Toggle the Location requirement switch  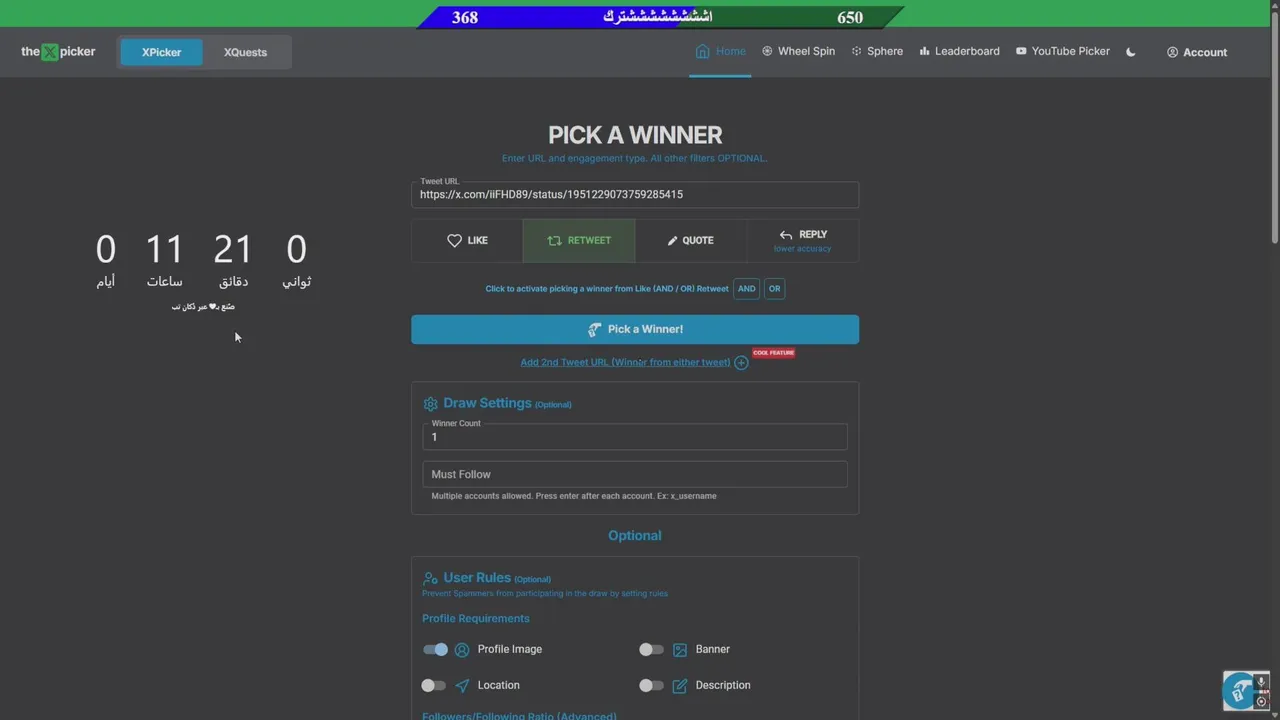[x=433, y=685]
